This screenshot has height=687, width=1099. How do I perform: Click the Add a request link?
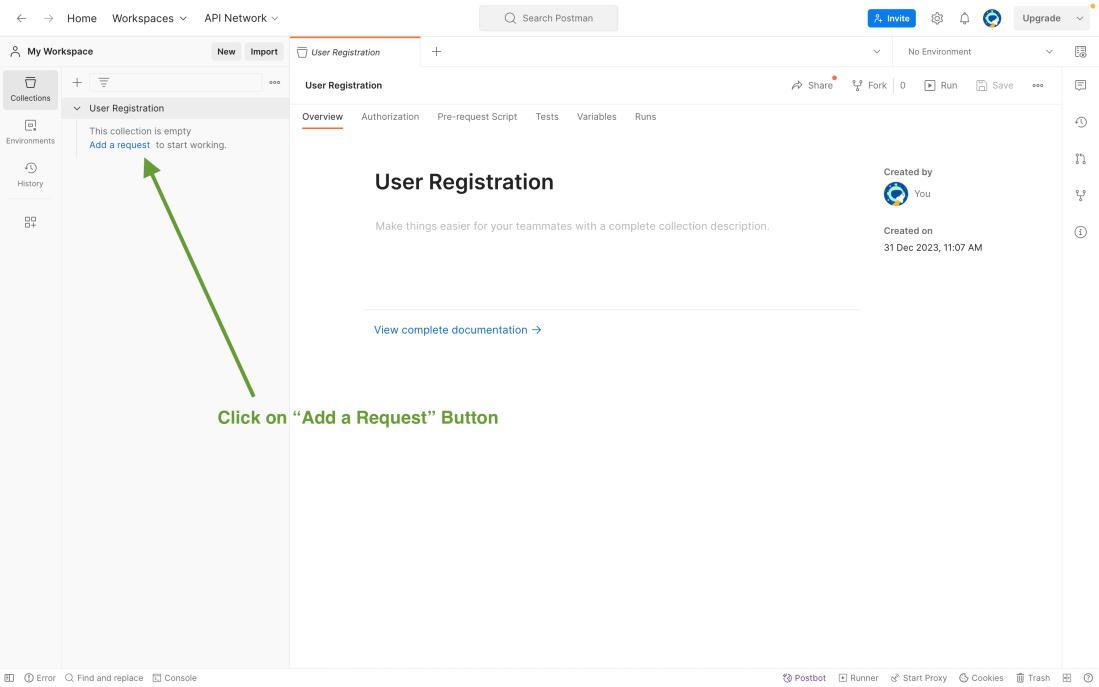pos(119,145)
